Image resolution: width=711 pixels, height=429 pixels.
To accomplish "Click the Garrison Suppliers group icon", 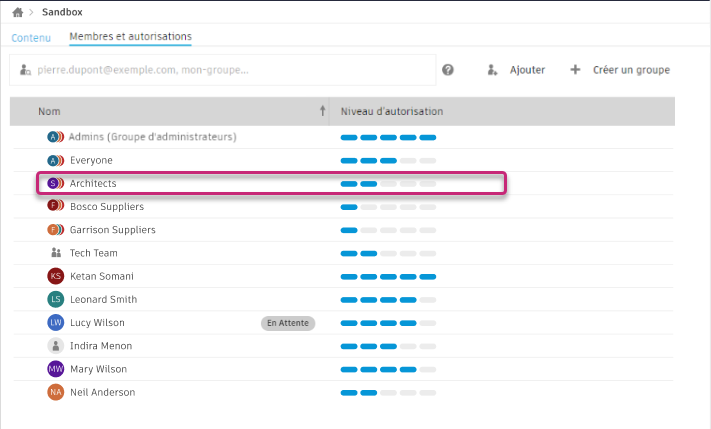I will 55,229.
